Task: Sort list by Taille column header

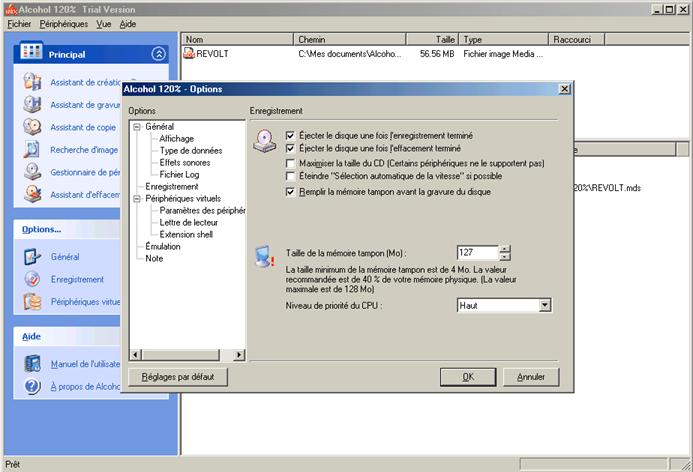Action: [432, 39]
